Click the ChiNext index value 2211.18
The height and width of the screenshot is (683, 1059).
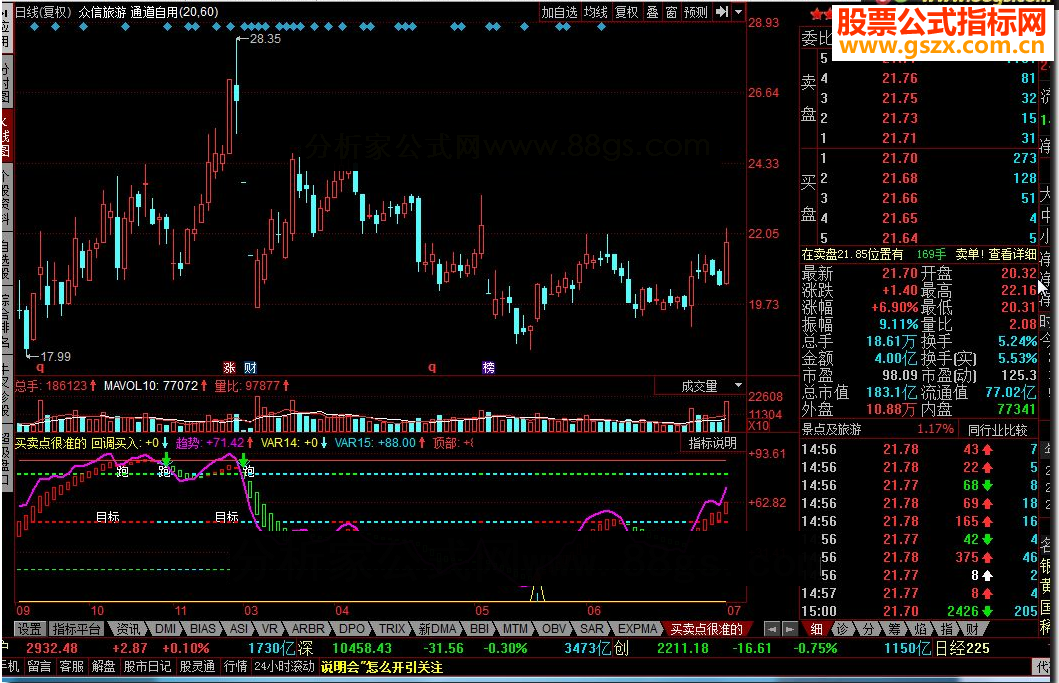pyautogui.click(x=683, y=649)
